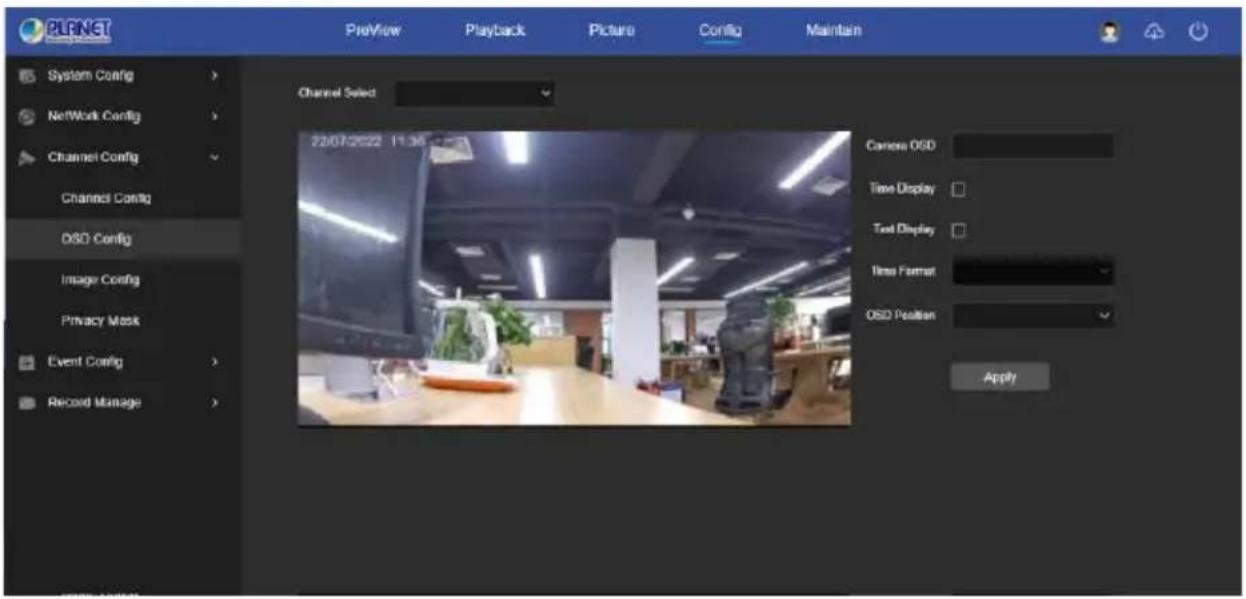Switch to the Maintain tab
Screen dimensions: 1246x599
click(833, 31)
